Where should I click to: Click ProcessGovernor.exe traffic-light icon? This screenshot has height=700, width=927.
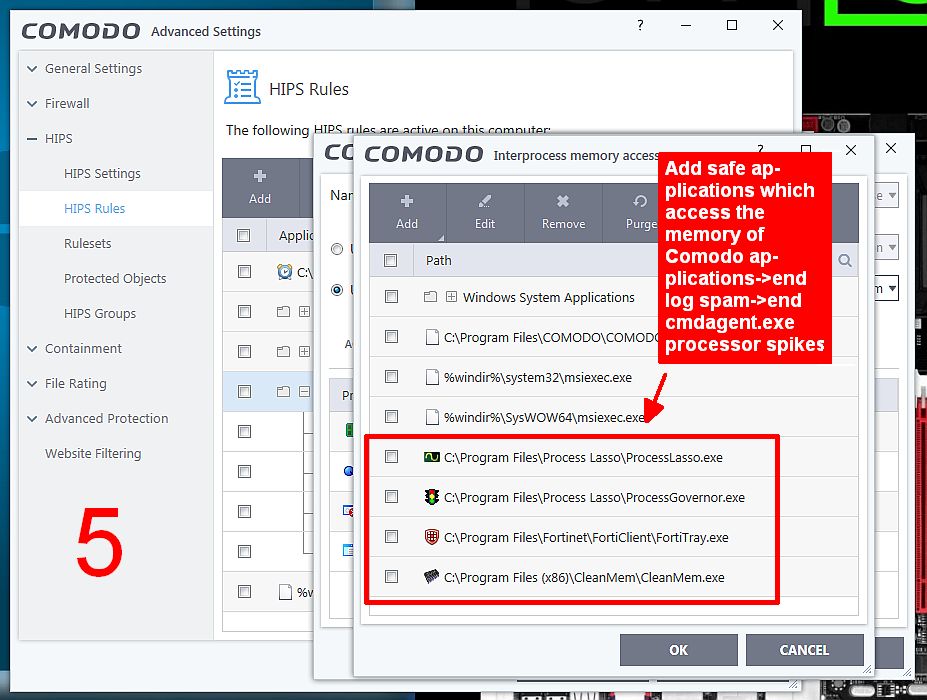click(x=432, y=497)
